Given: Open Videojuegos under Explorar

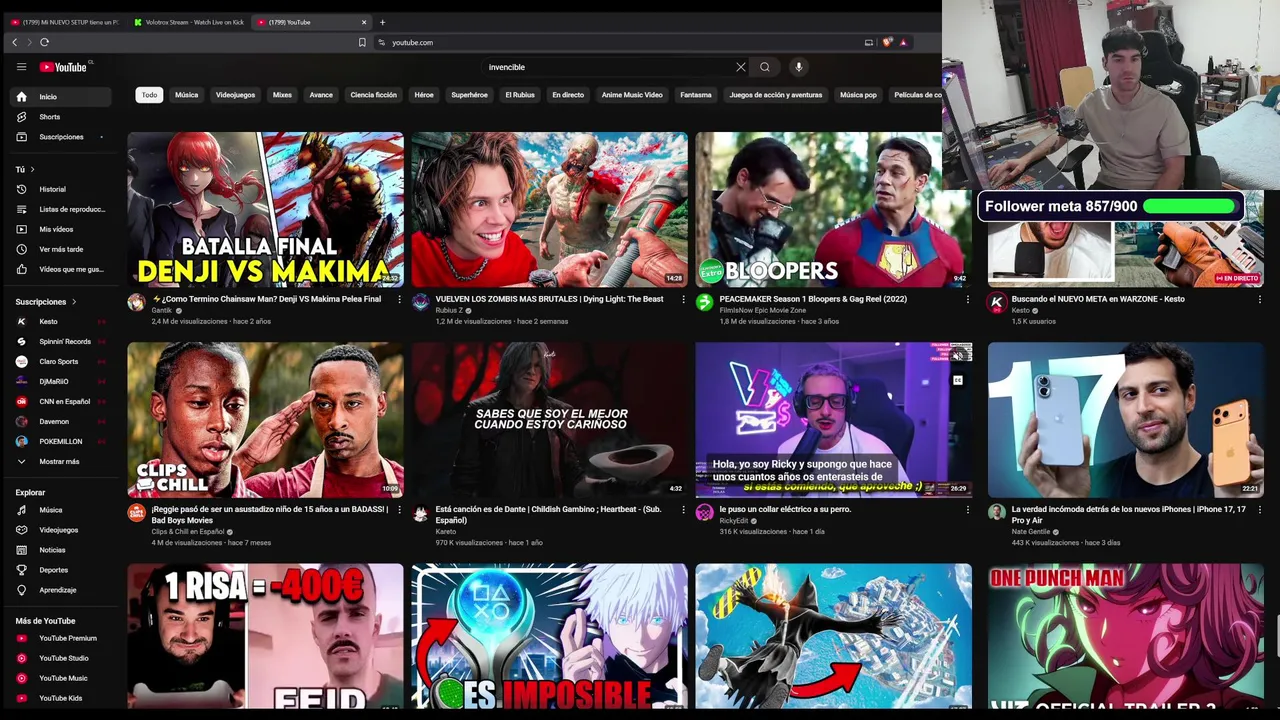Looking at the screenshot, I should click(x=60, y=530).
